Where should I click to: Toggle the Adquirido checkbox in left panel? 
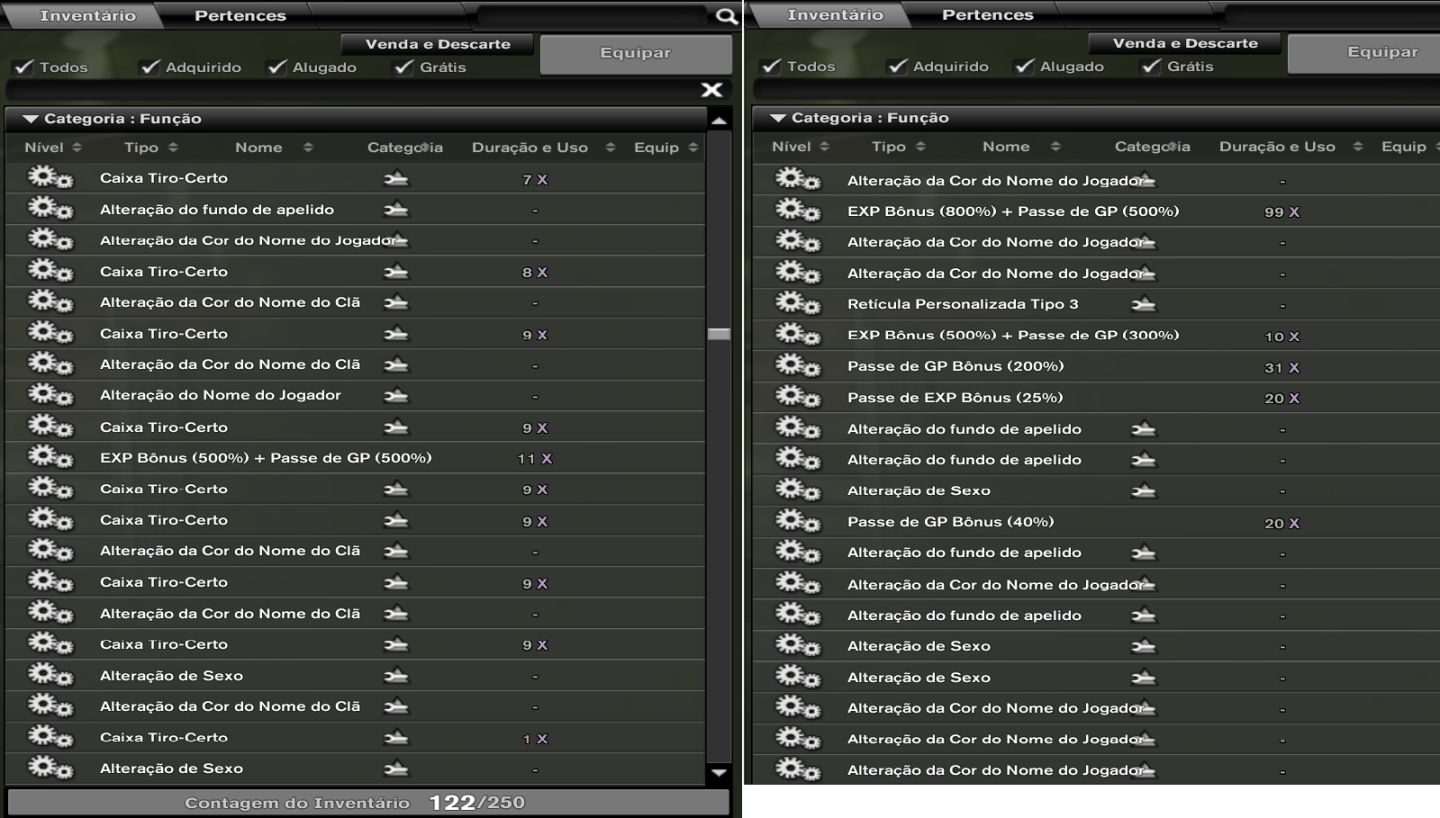coord(151,67)
